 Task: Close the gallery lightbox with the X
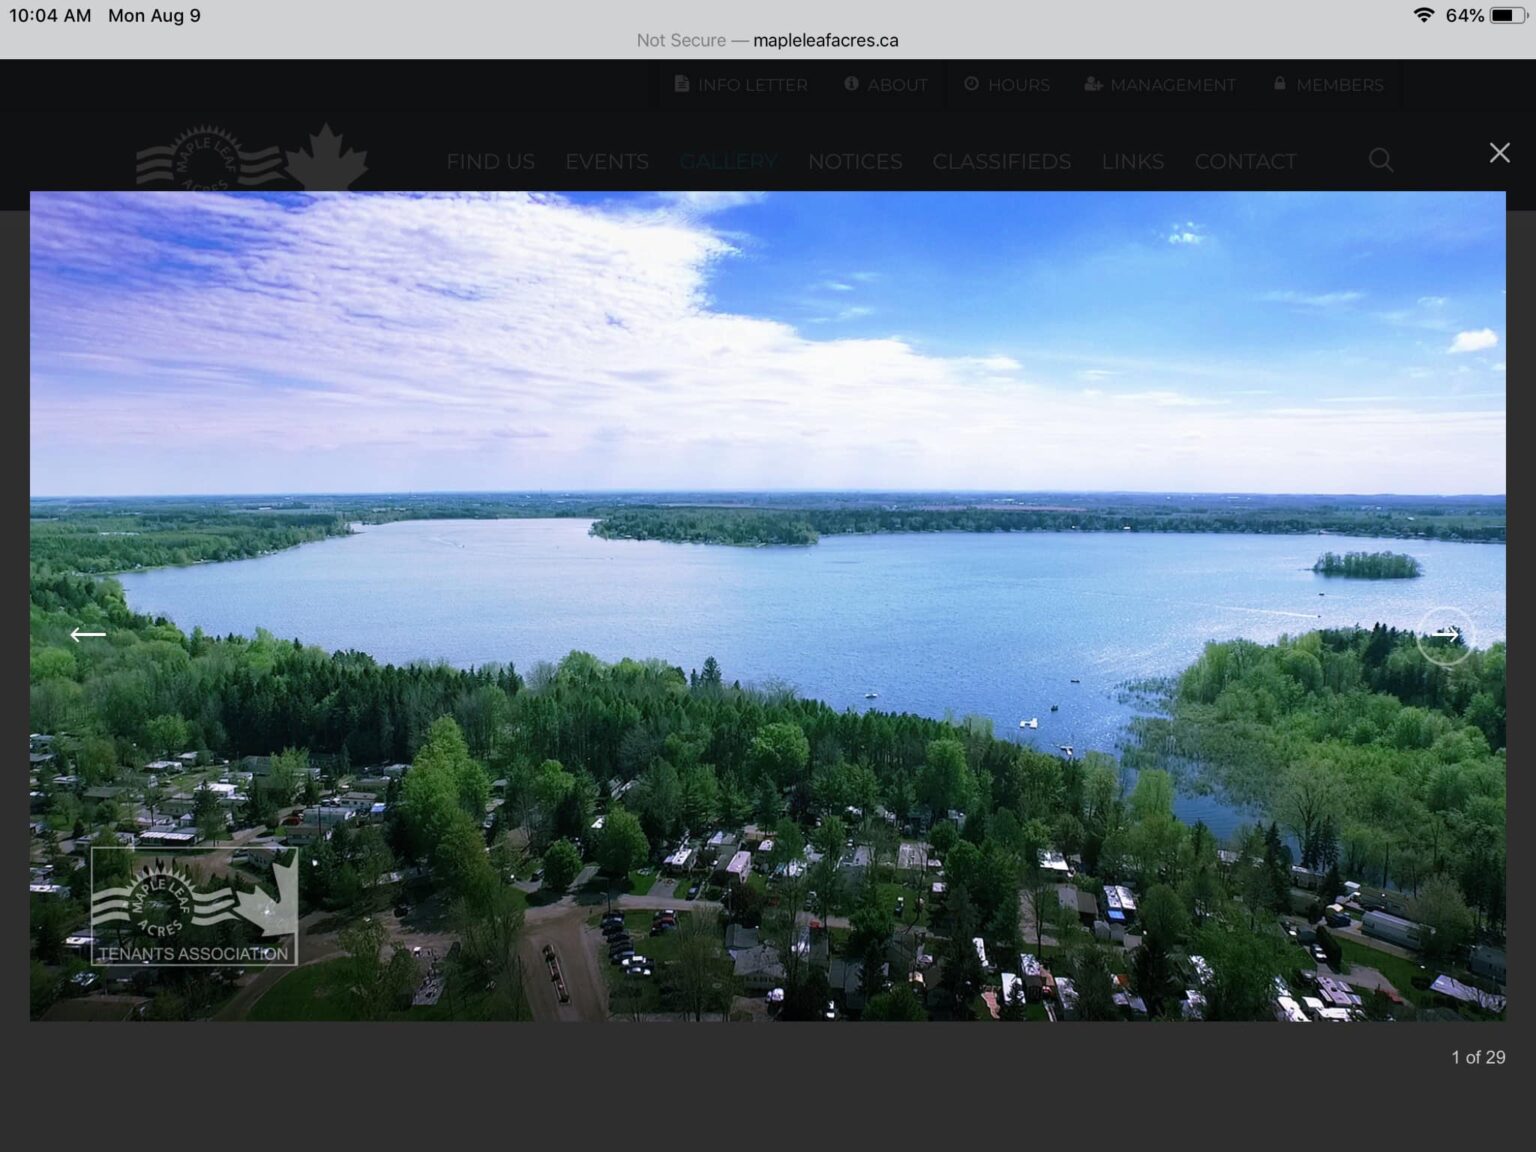(x=1499, y=153)
